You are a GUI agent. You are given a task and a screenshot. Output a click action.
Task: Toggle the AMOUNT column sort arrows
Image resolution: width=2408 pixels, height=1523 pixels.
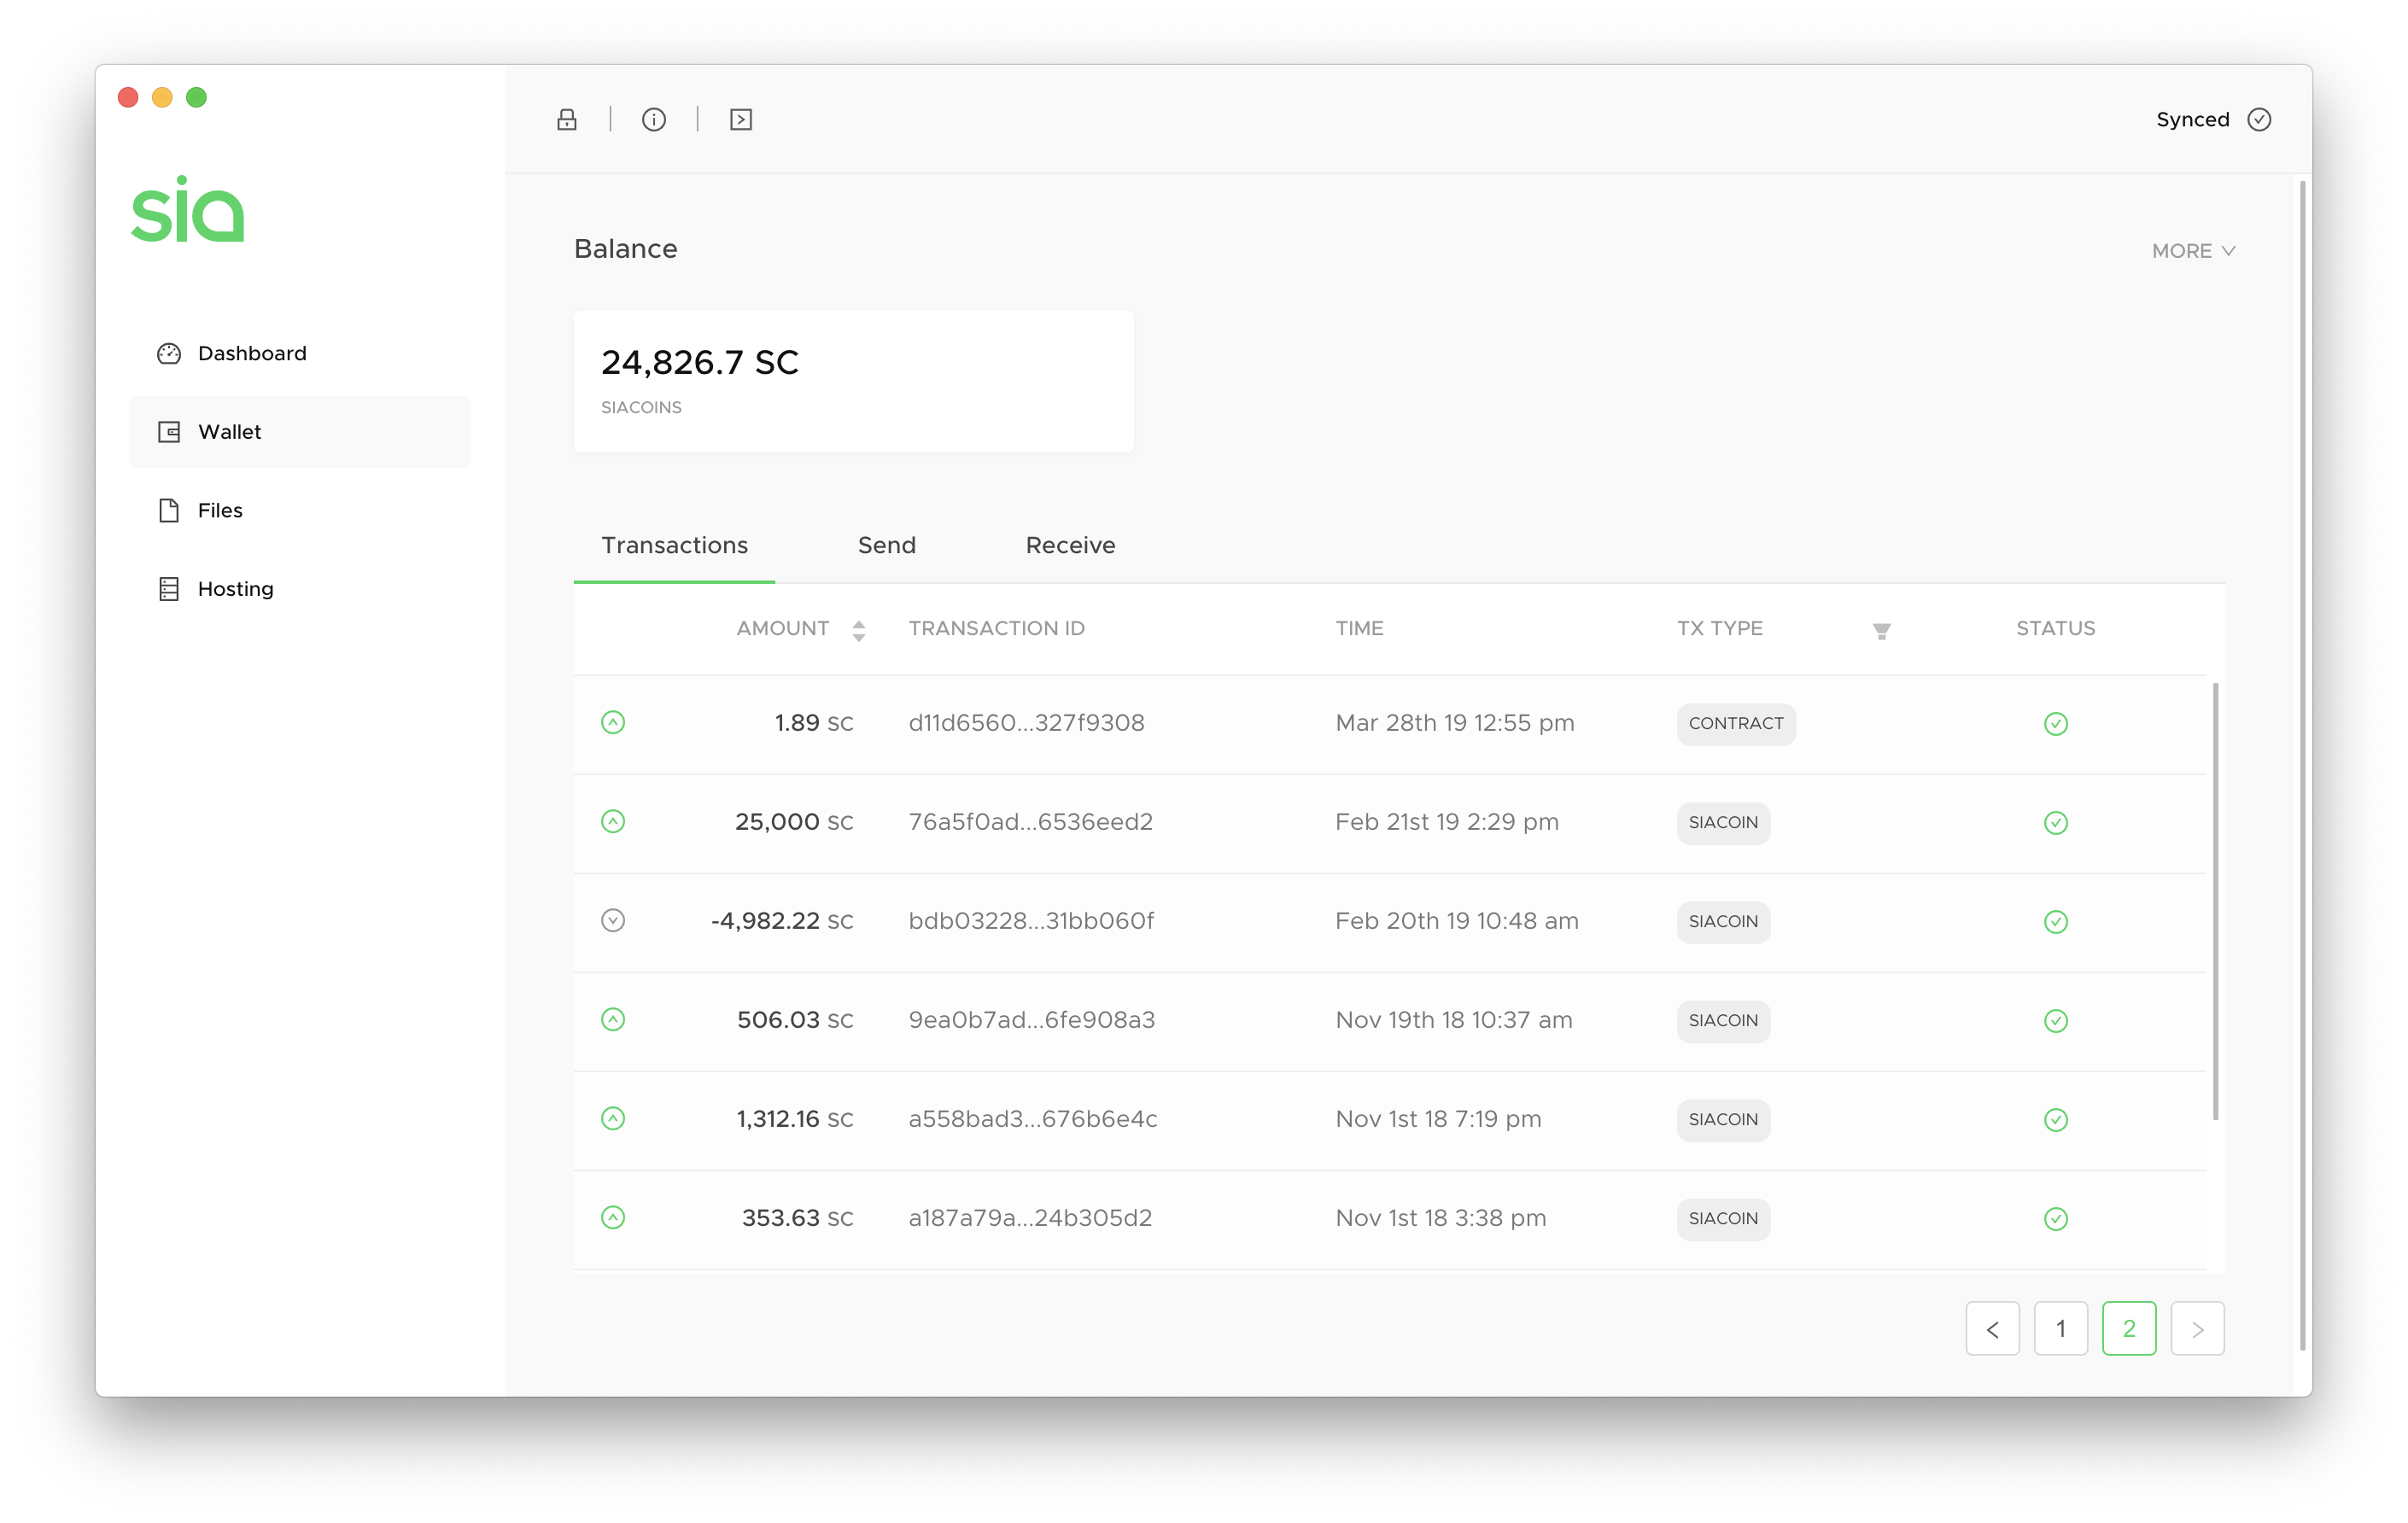coord(859,630)
